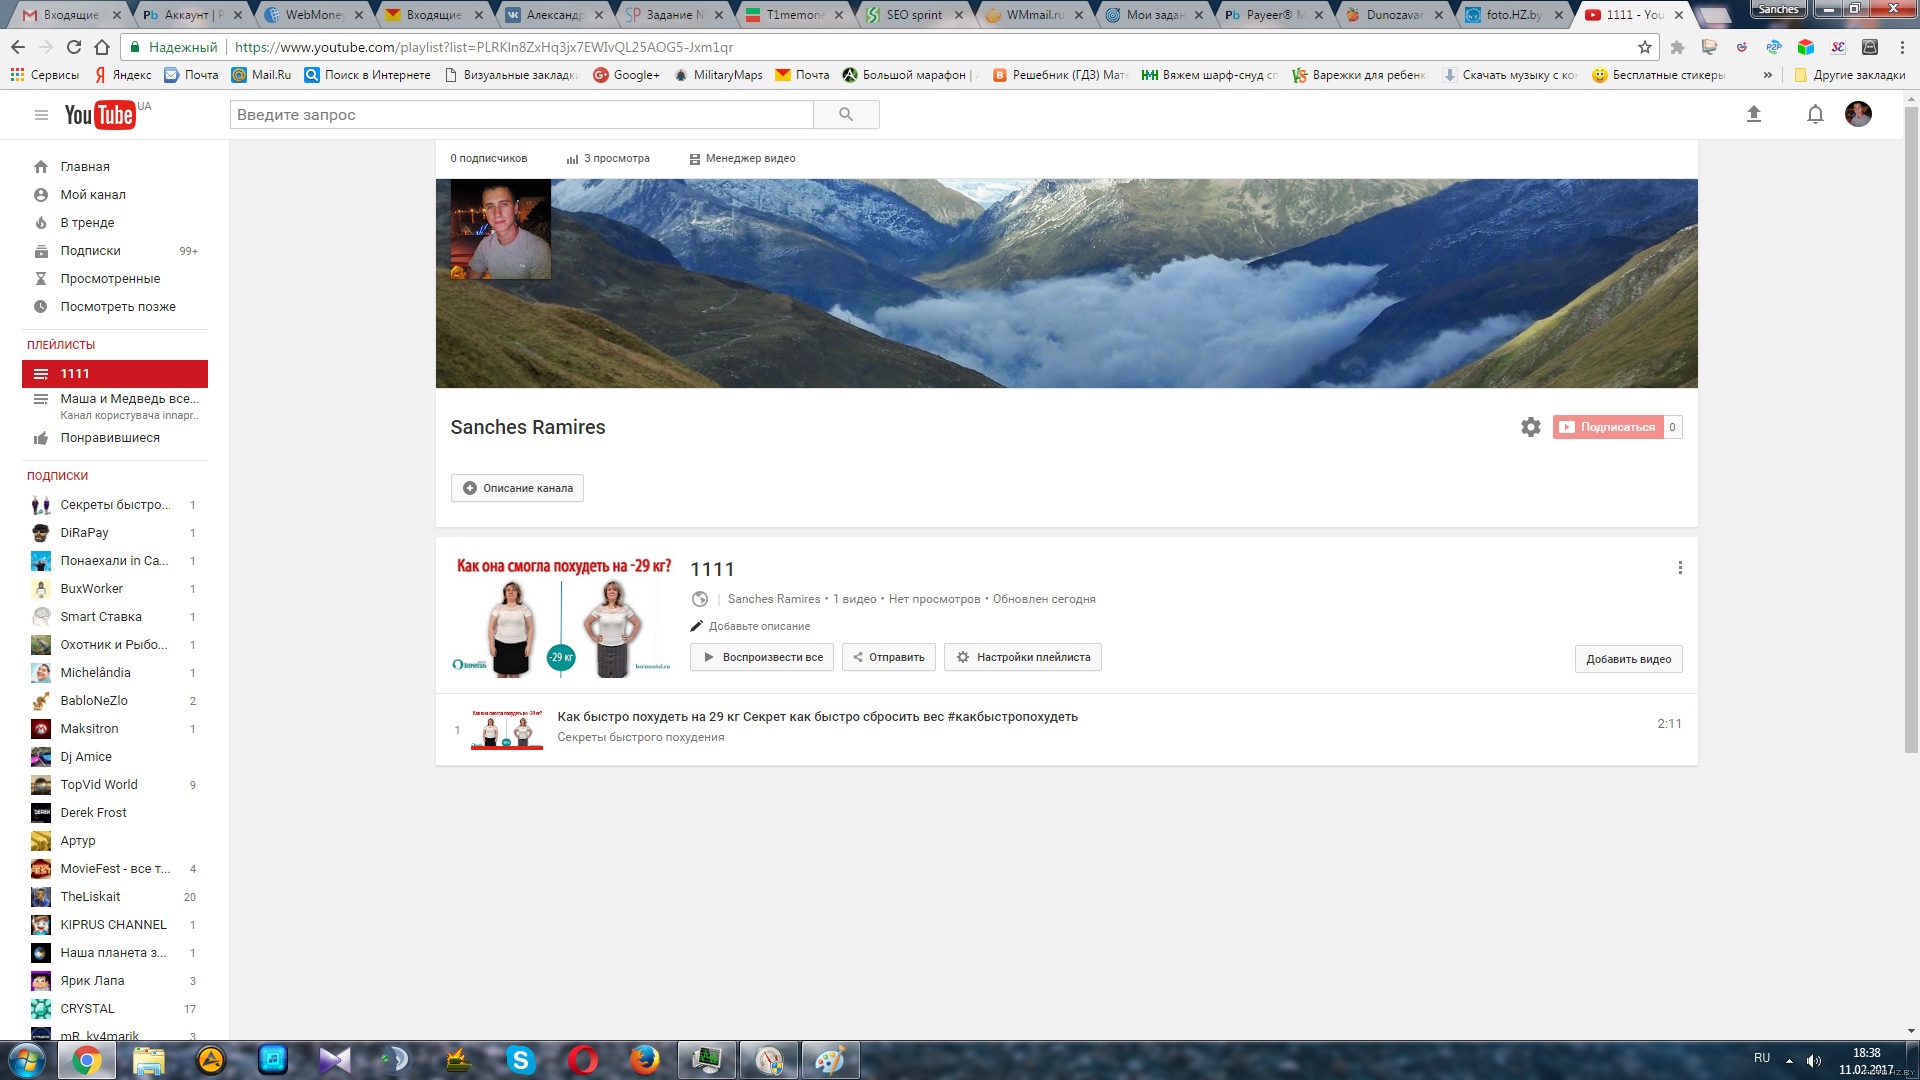
Task: Expand Описание канала button
Action: [x=517, y=488]
